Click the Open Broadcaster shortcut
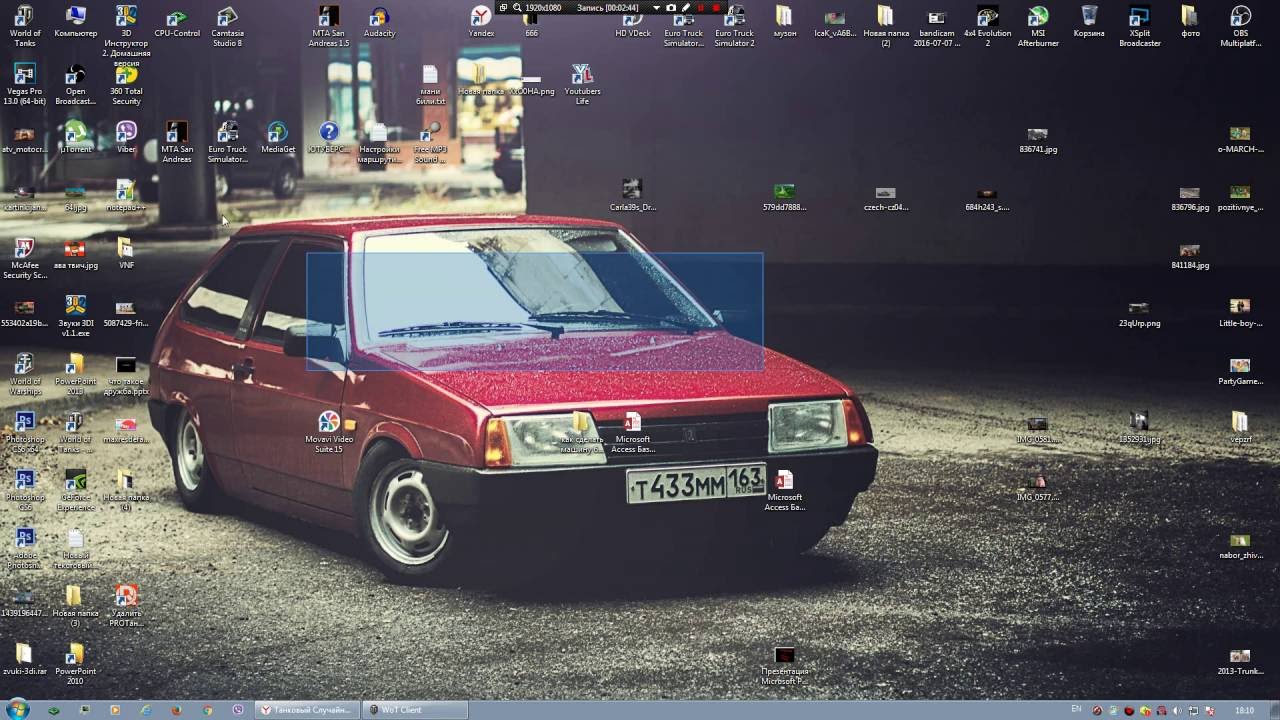The image size is (1280, 720). [76, 85]
